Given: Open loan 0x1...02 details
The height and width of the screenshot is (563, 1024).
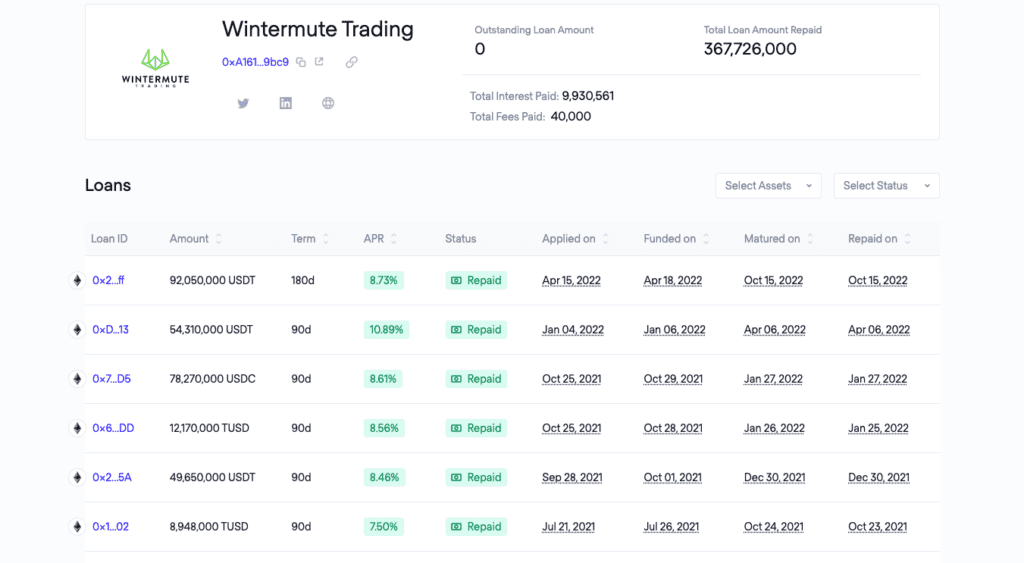Looking at the screenshot, I should (110, 526).
